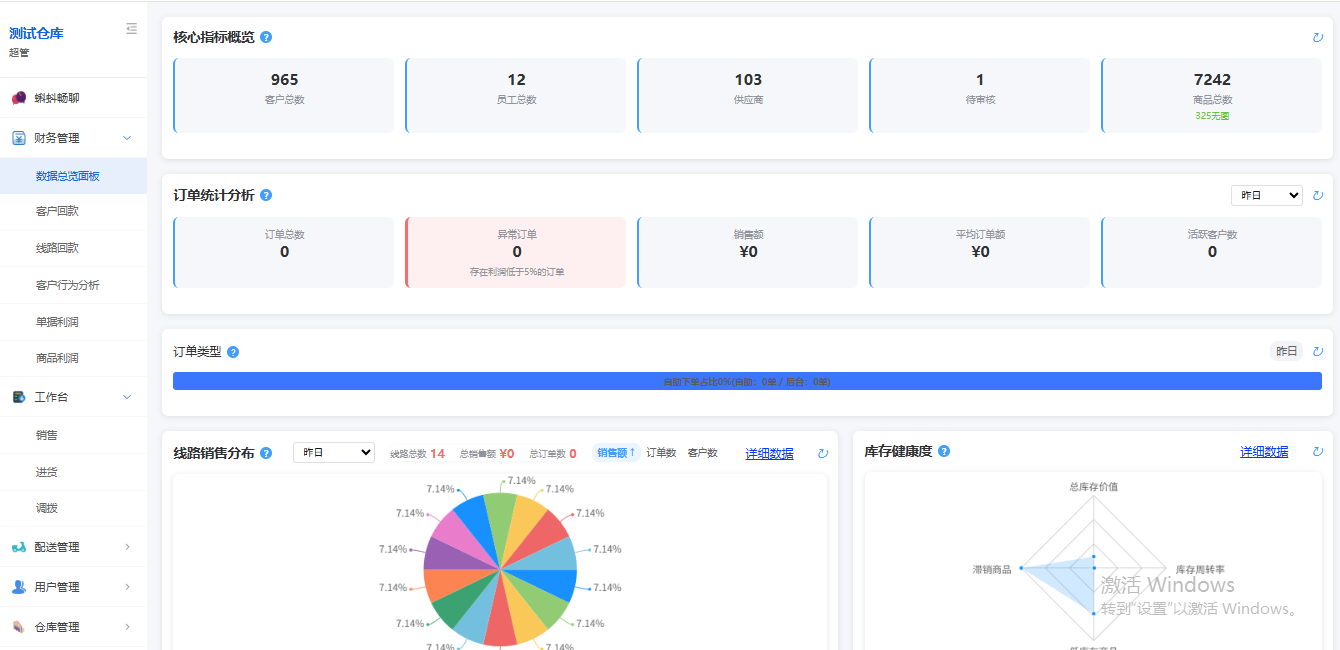This screenshot has height=650, width=1340.
Task: Select the 销售额 sort toggle
Action: (x=616, y=453)
